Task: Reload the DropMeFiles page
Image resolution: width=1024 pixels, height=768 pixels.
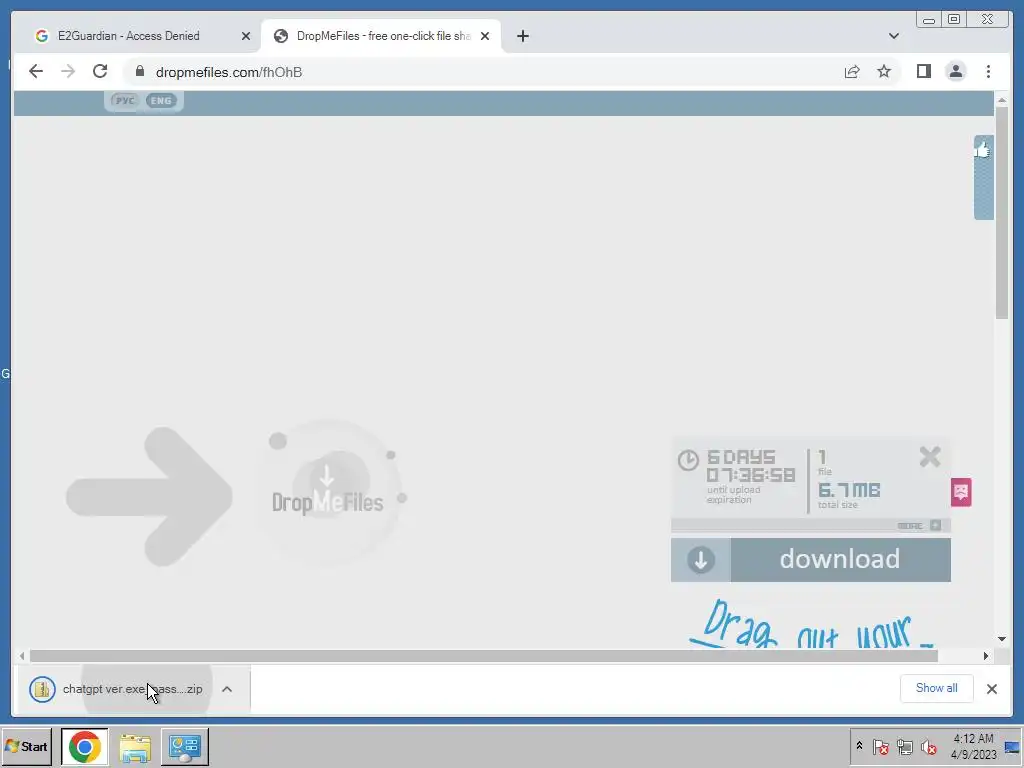Action: 100,71
